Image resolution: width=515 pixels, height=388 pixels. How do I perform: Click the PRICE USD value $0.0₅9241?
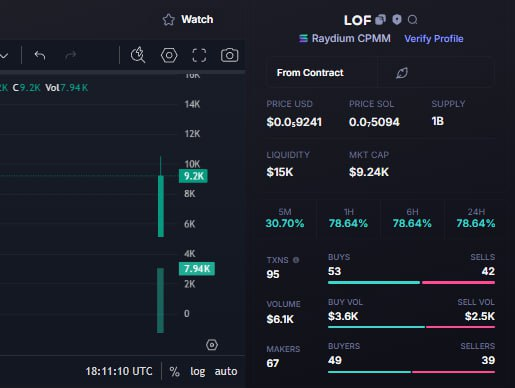pos(294,122)
